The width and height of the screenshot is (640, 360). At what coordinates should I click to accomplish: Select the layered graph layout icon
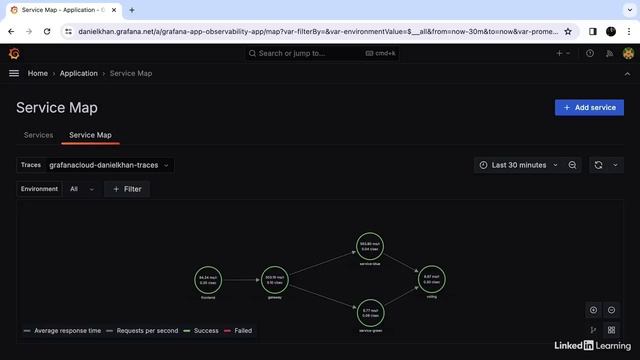(593, 330)
